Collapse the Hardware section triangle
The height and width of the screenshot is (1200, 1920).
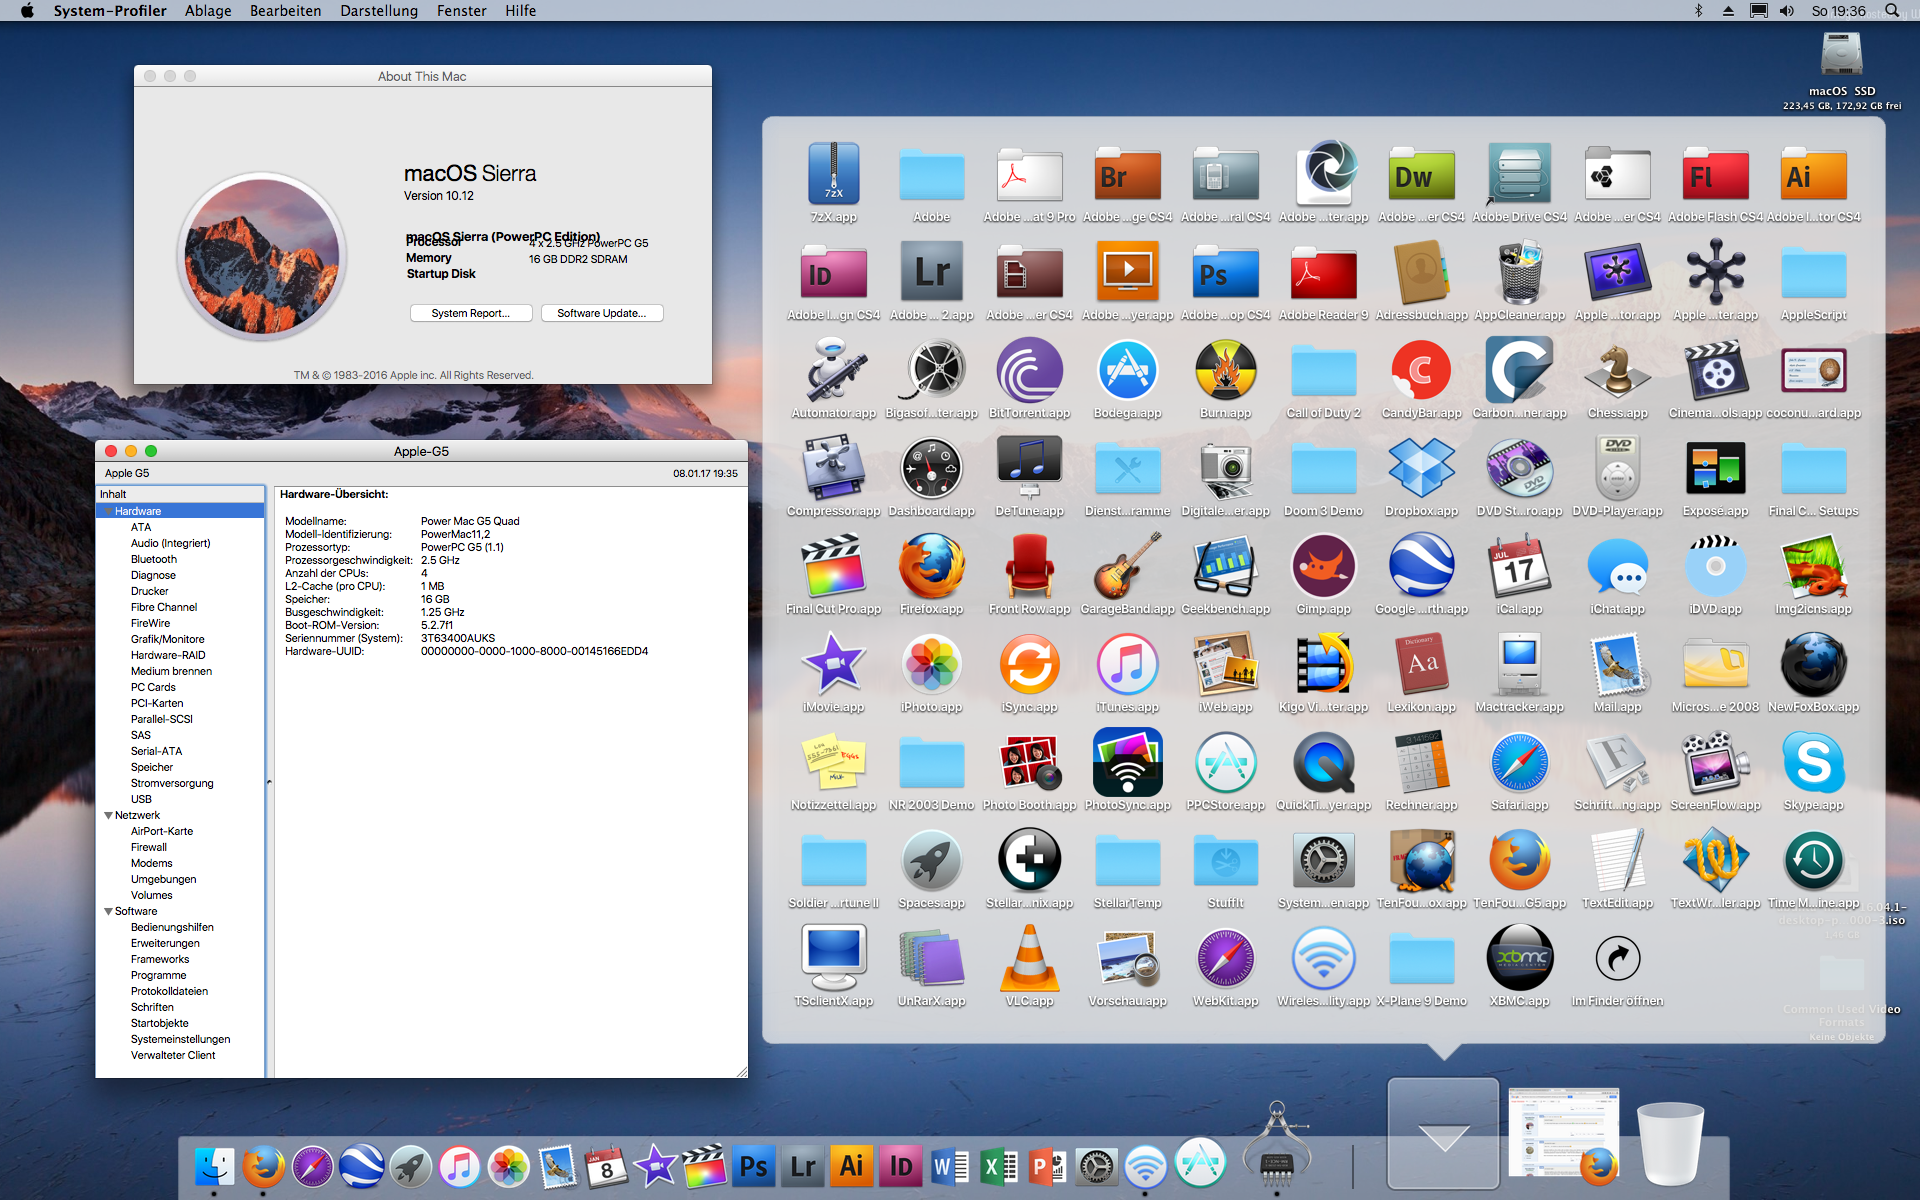[108, 511]
